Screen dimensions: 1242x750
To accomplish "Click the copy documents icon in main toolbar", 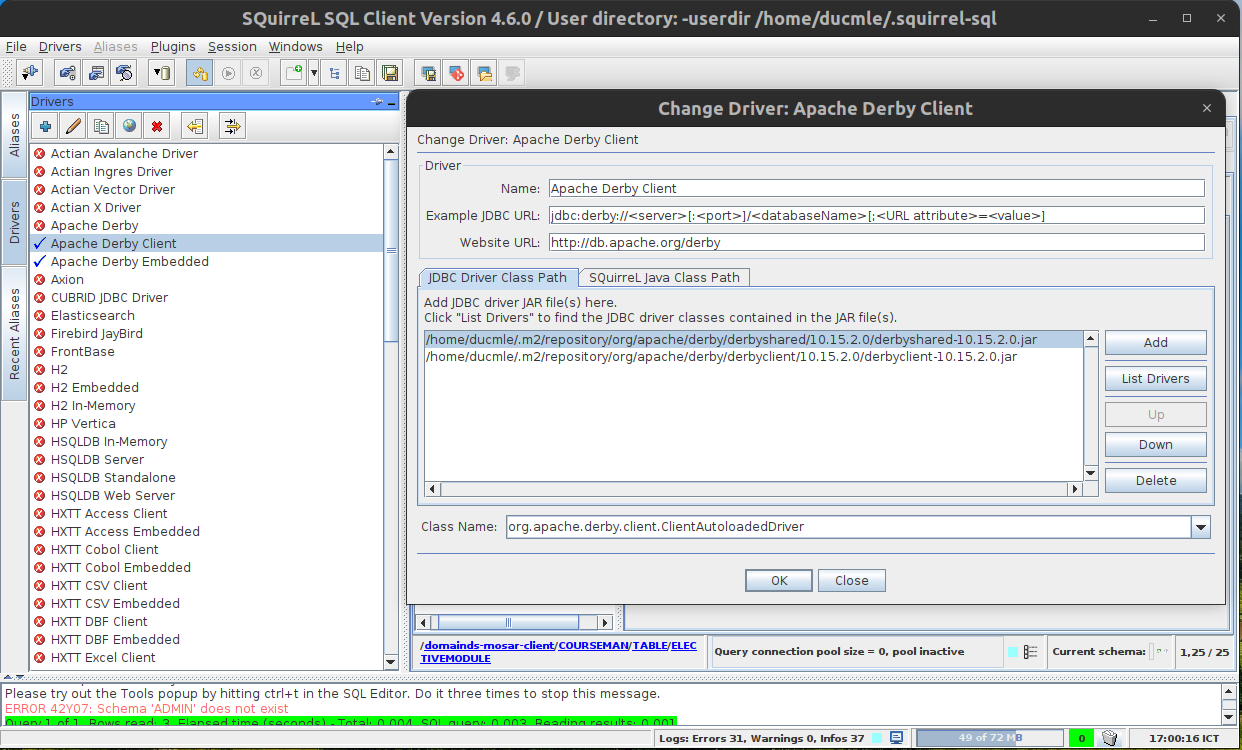I will 362,73.
